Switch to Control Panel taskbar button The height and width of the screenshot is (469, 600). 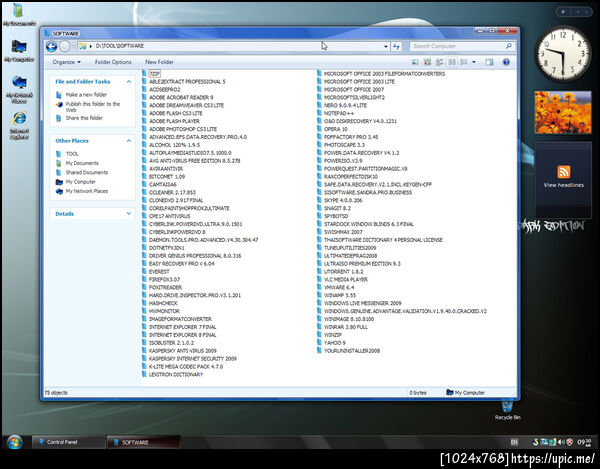coord(68,442)
